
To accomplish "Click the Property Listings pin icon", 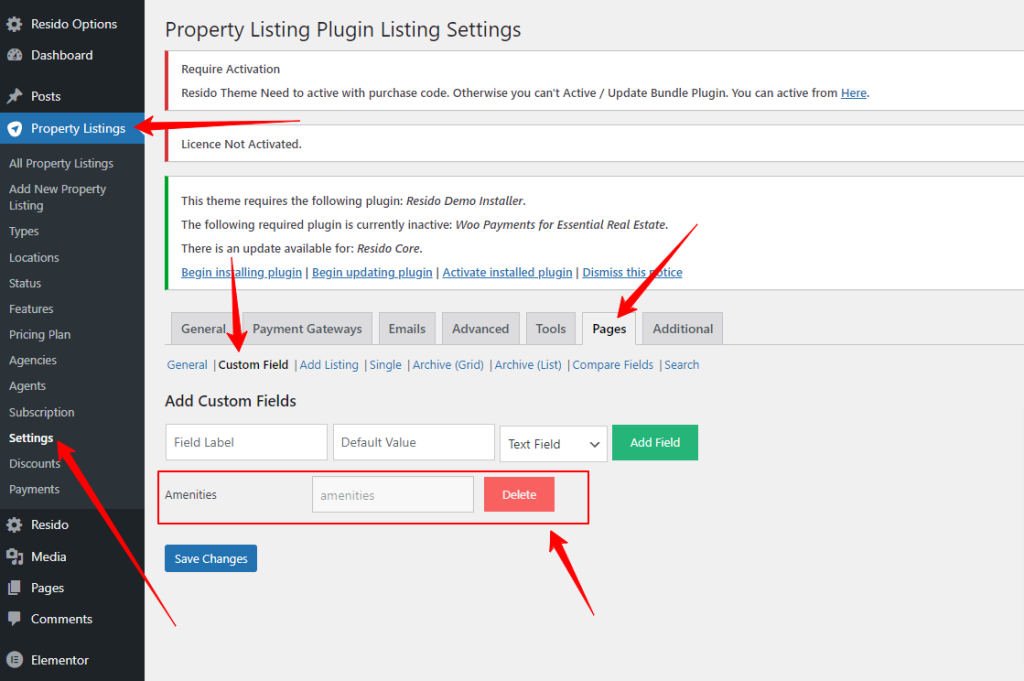I will click(17, 128).
